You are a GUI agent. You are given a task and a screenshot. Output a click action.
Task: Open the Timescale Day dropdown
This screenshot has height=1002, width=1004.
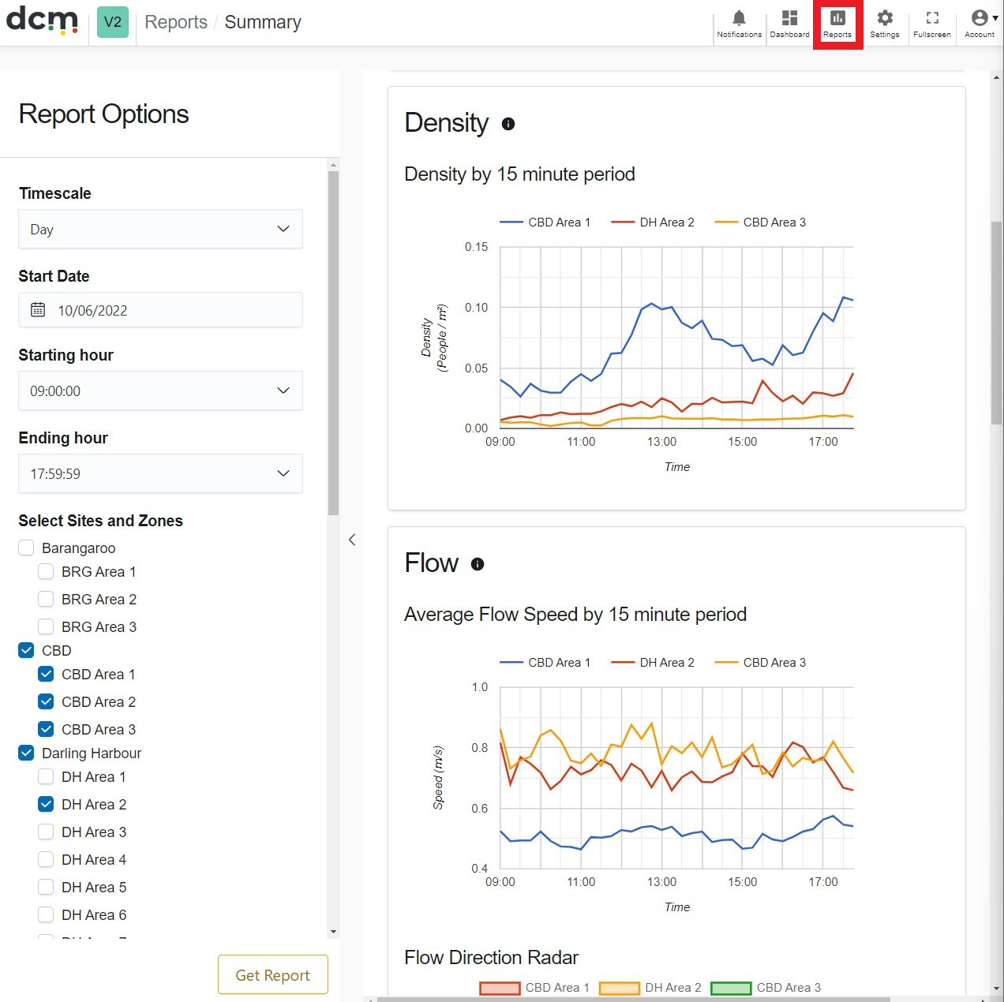point(160,229)
